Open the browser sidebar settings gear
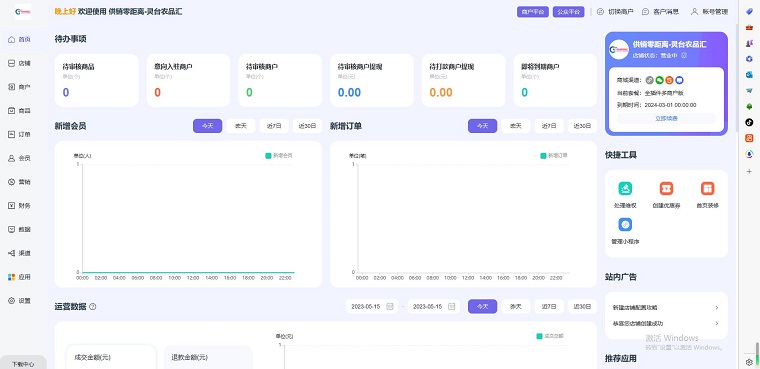Viewport: 760px width, 369px height. [x=749, y=362]
